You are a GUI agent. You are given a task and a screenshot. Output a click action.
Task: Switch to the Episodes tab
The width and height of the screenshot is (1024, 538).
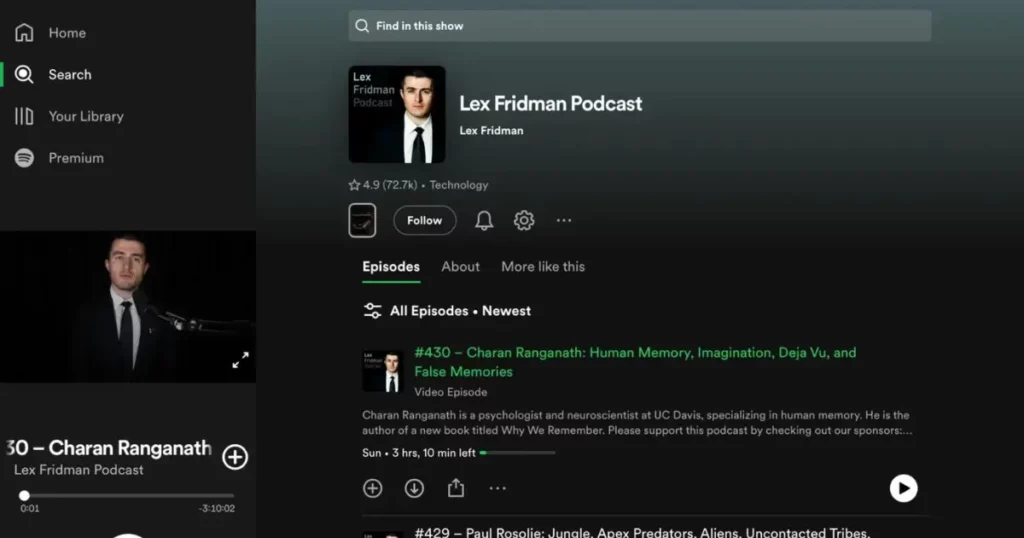click(x=391, y=266)
